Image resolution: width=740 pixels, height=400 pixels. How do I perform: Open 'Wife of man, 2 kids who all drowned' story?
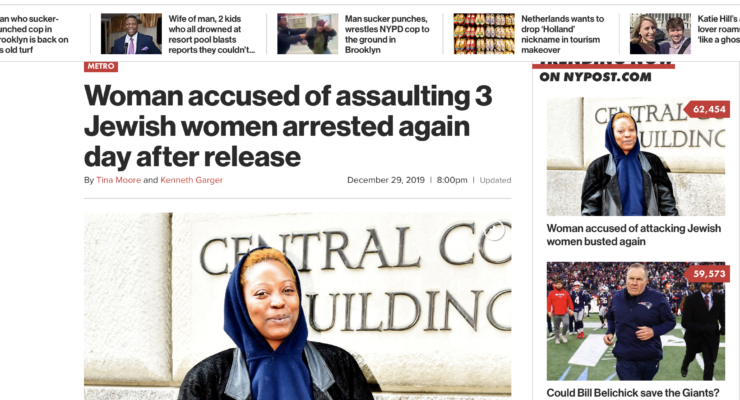211,34
